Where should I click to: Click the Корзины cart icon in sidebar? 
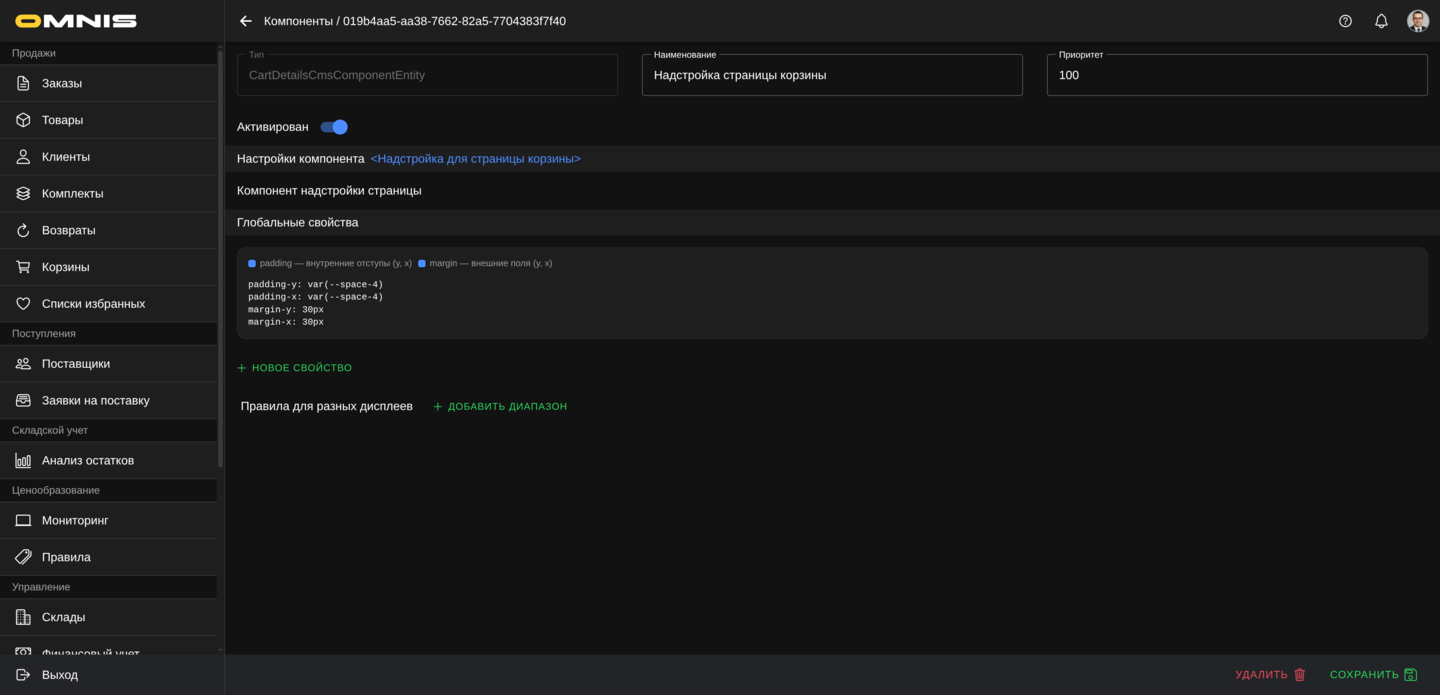point(23,267)
